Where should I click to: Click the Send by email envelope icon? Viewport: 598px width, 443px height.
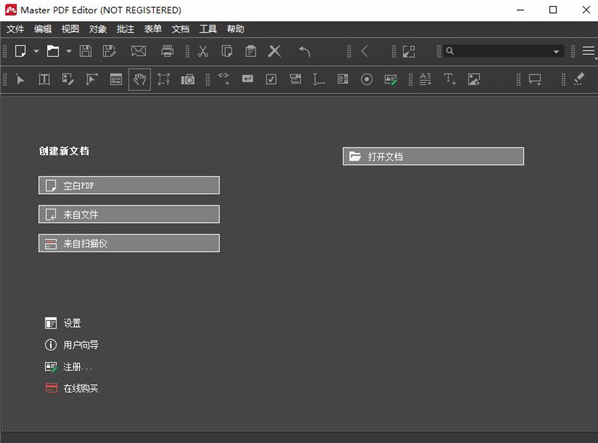coord(138,51)
